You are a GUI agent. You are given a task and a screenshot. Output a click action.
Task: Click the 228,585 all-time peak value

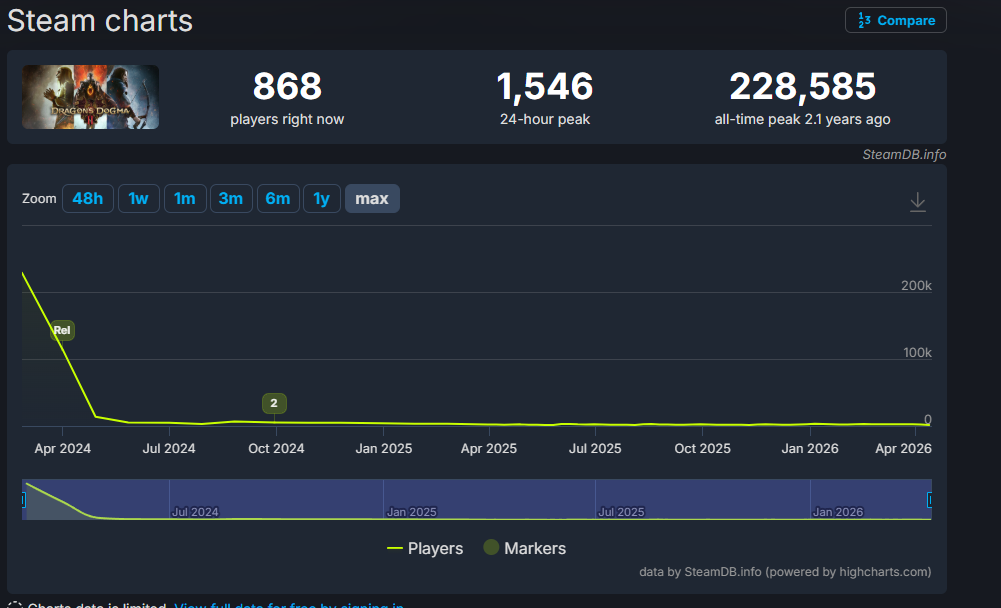pyautogui.click(x=802, y=86)
